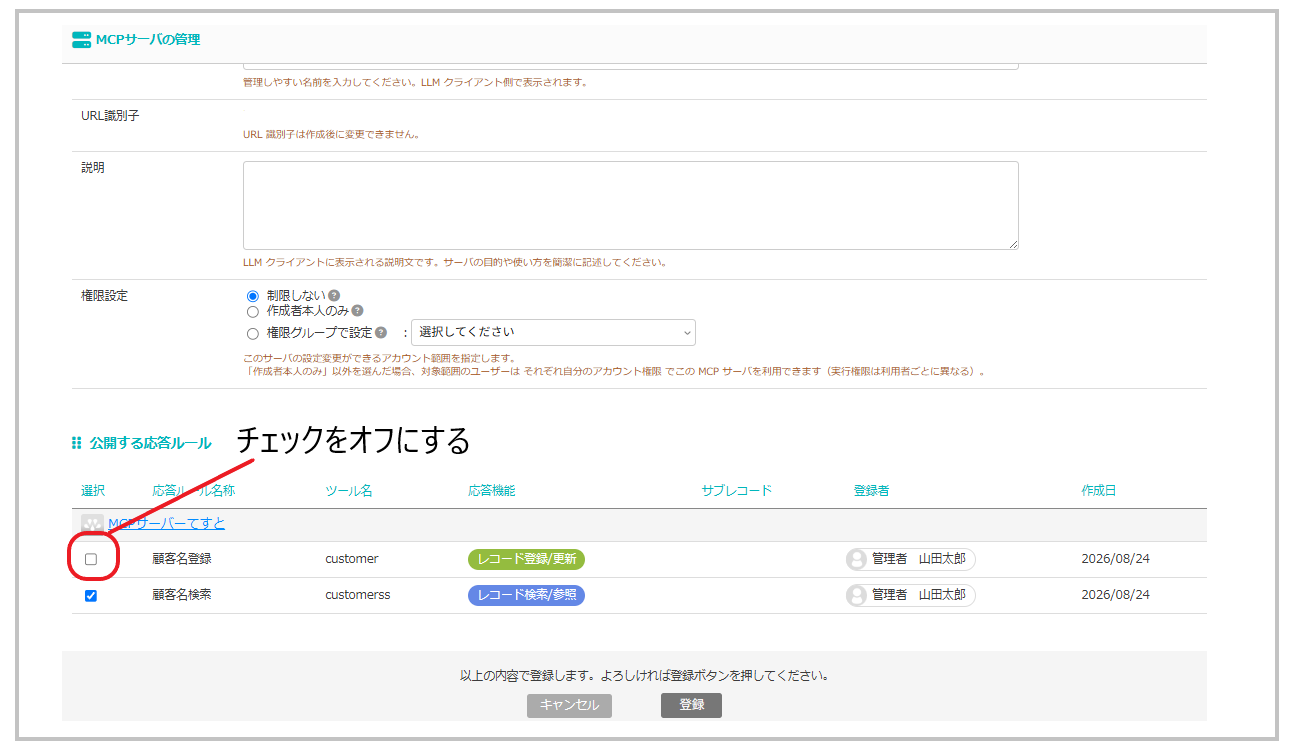
Task: Click the ツール名 column header
Action: pyautogui.click(x=349, y=491)
